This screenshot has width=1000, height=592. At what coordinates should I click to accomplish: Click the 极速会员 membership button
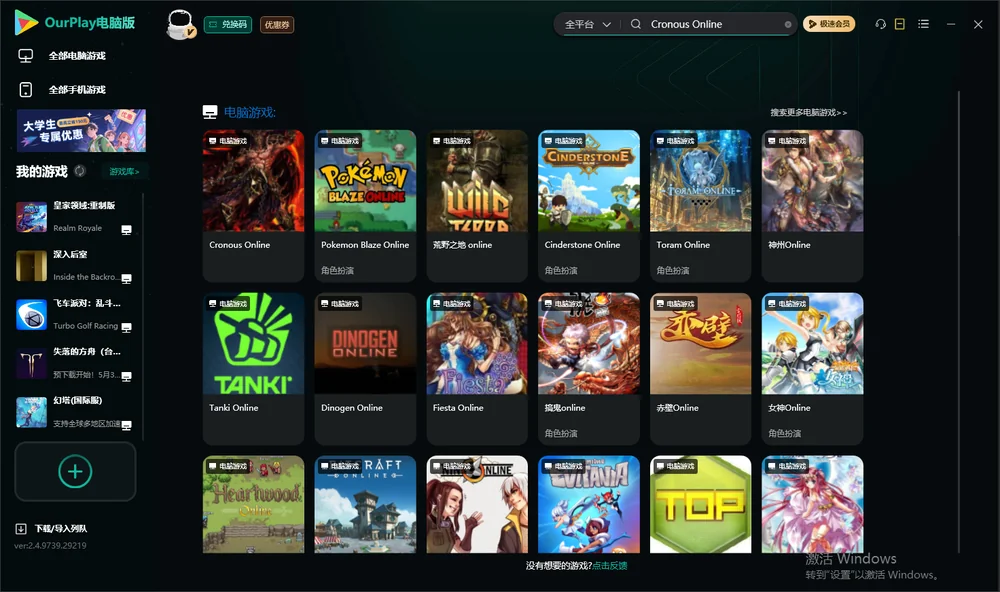coord(829,24)
